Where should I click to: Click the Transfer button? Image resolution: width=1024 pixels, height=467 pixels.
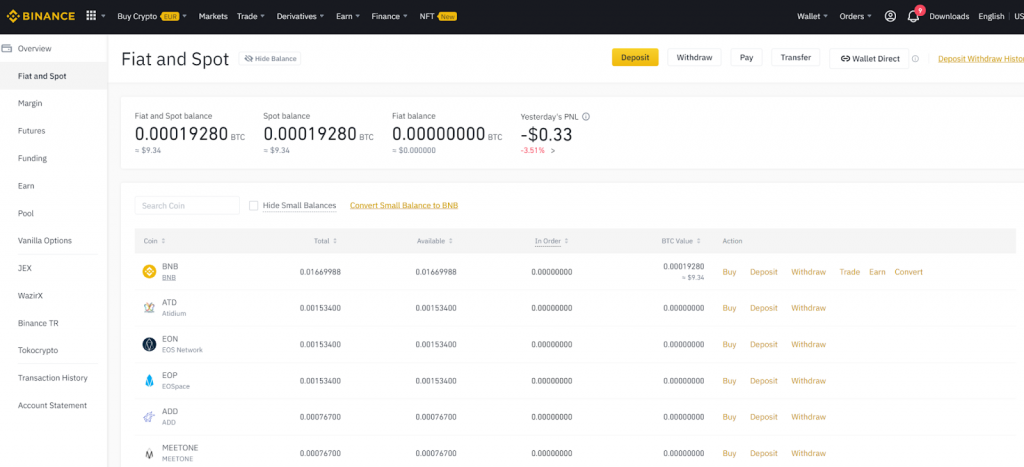[x=795, y=57]
